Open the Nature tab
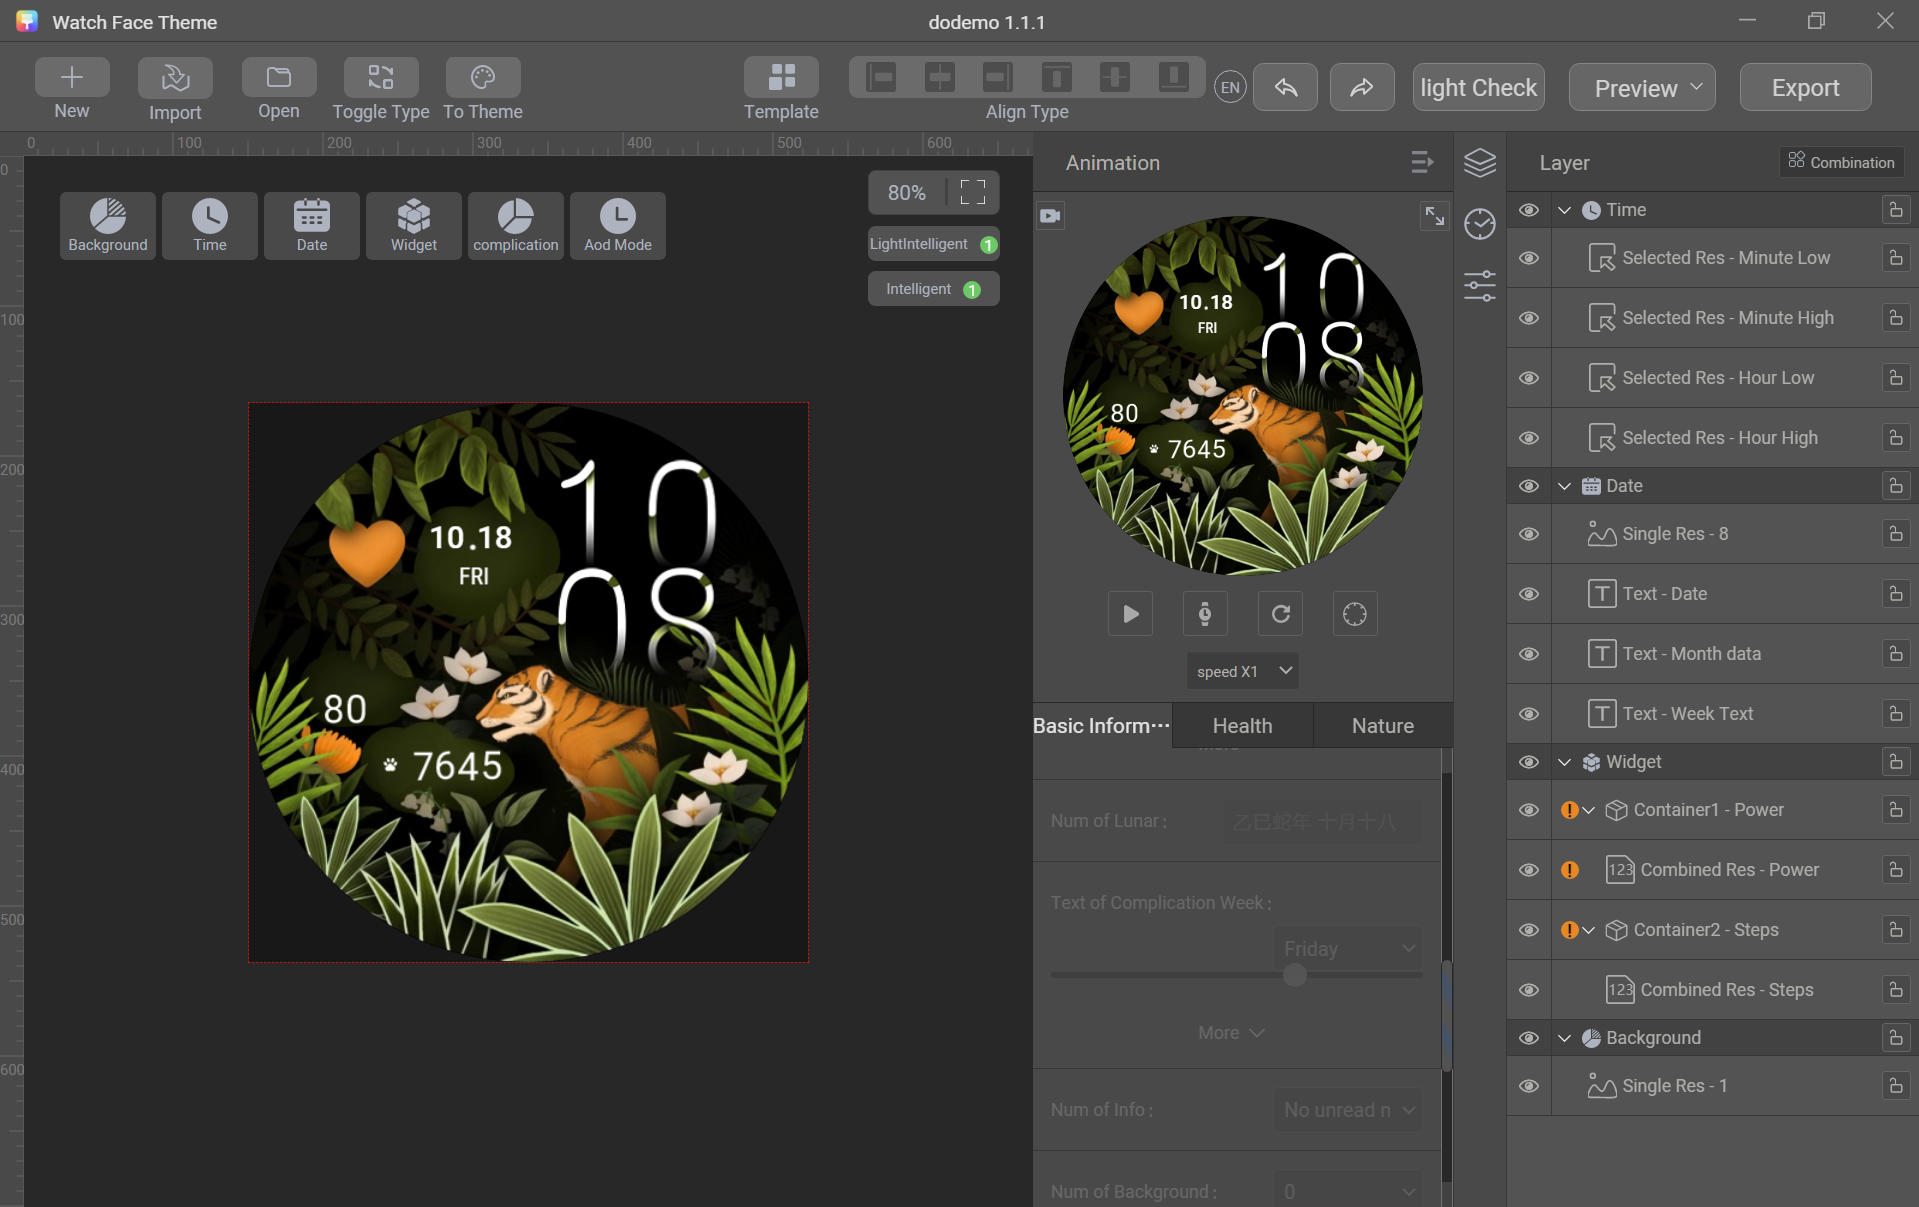 click(1382, 725)
